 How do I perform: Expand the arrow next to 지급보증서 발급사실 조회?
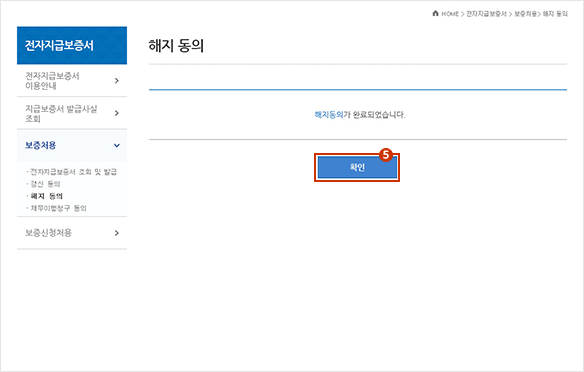click(x=117, y=113)
